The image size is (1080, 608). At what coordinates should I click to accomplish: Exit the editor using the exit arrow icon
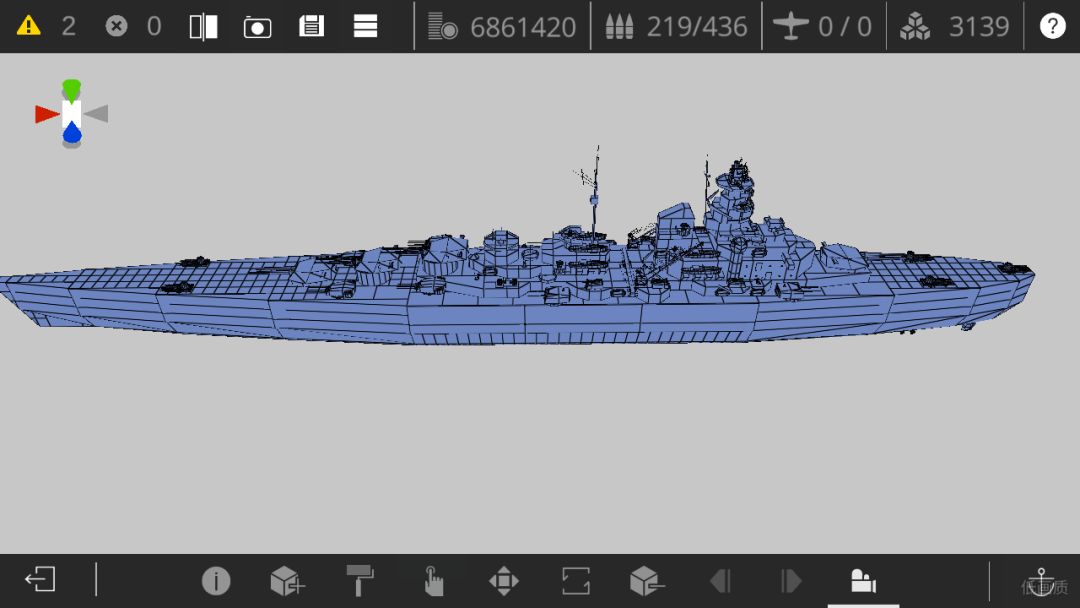[40, 579]
